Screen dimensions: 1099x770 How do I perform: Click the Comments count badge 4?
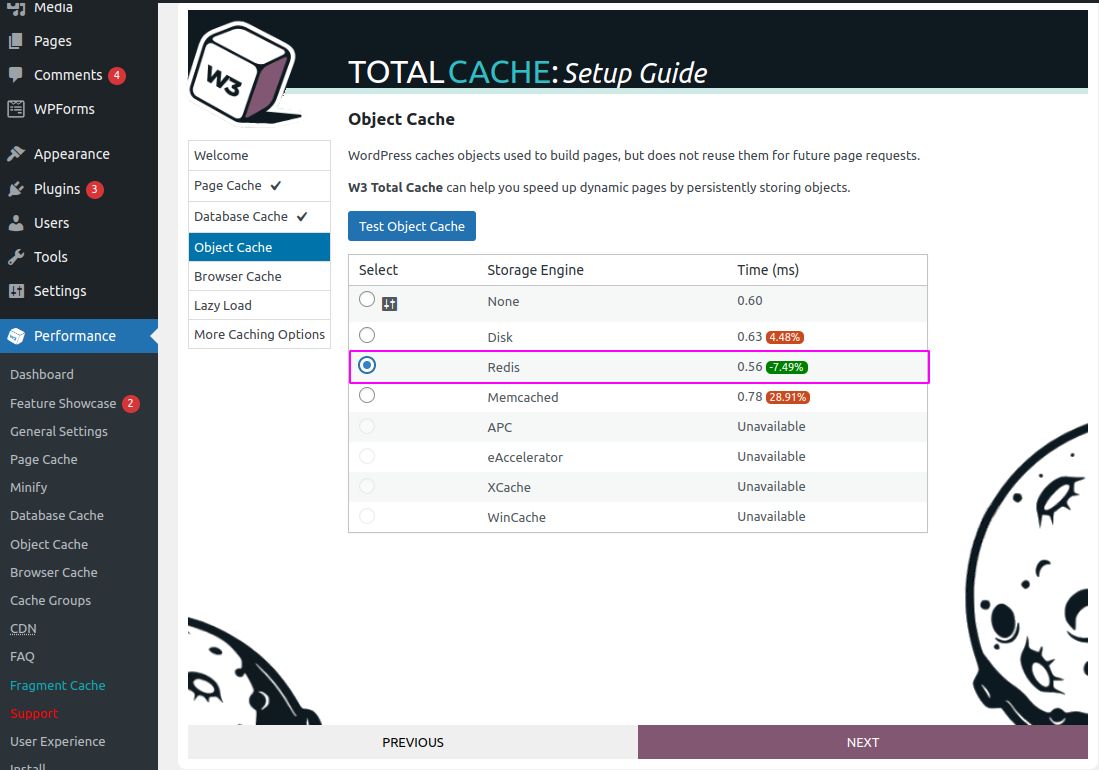coord(117,75)
